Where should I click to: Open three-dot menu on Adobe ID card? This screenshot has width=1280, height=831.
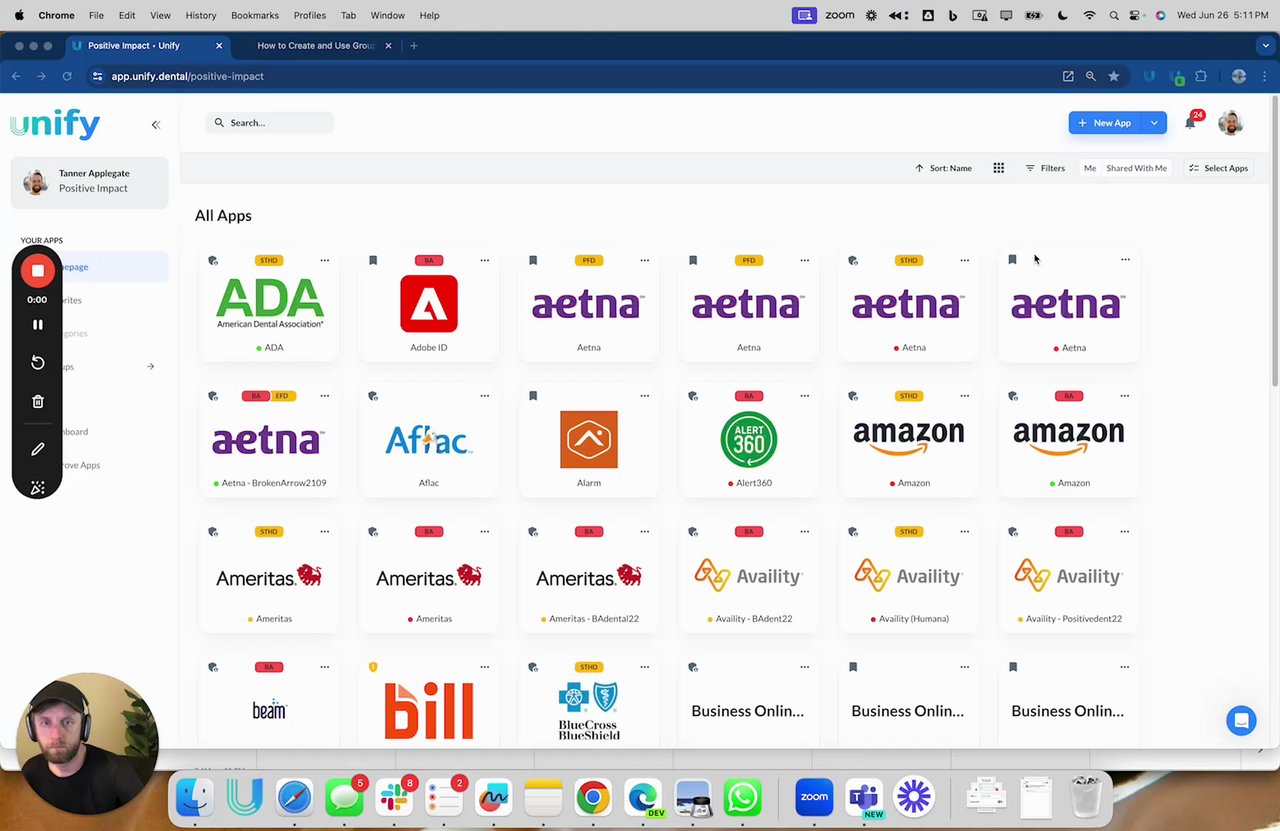[x=484, y=260]
